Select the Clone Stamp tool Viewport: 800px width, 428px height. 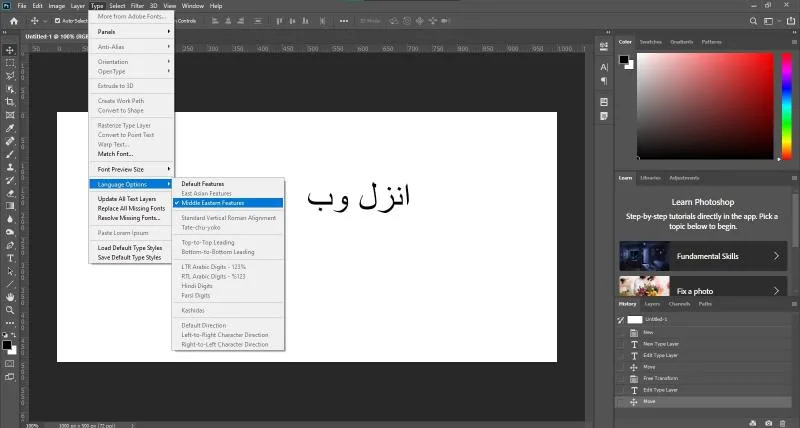click(x=10, y=167)
